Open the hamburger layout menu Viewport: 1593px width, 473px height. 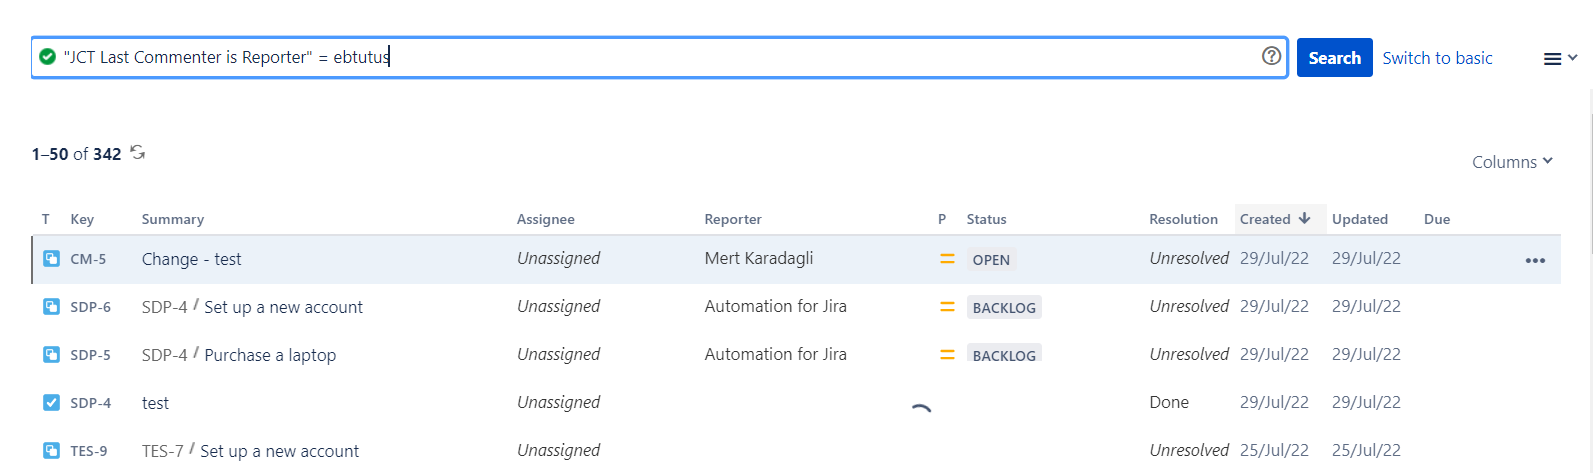tap(1560, 59)
